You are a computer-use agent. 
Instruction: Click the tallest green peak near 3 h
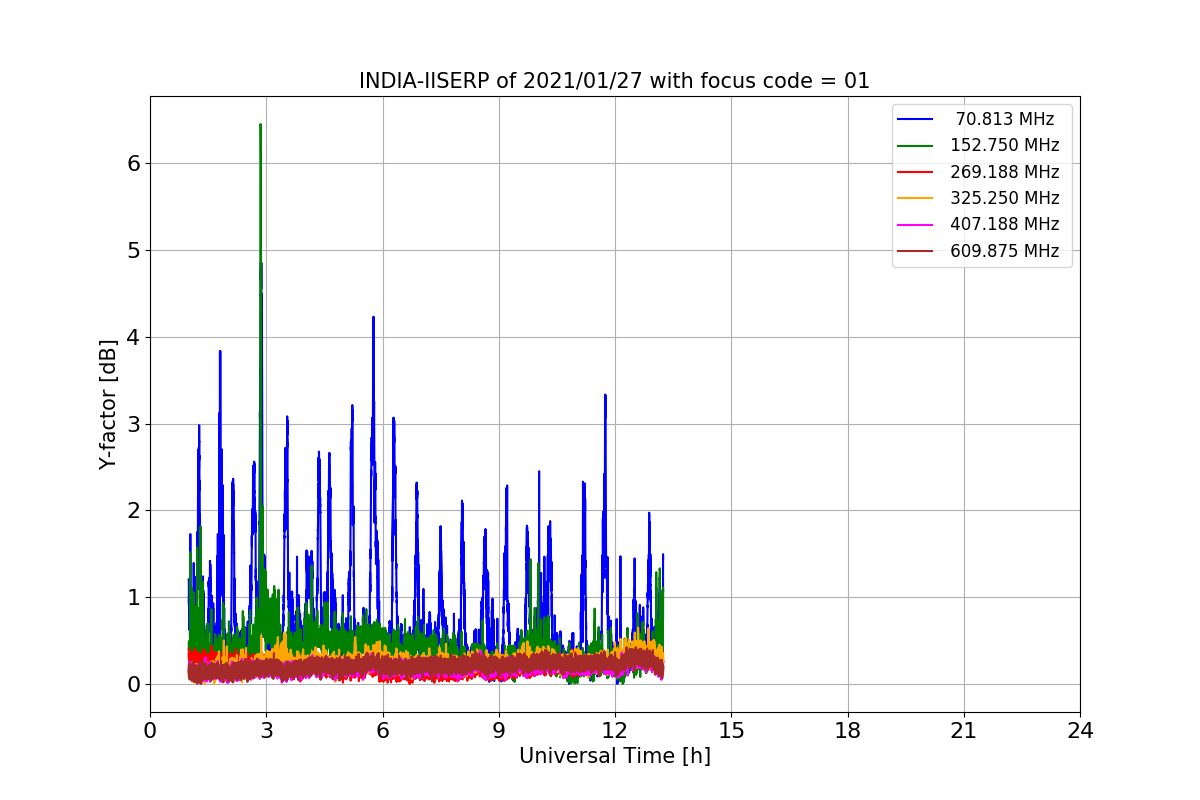click(260, 126)
